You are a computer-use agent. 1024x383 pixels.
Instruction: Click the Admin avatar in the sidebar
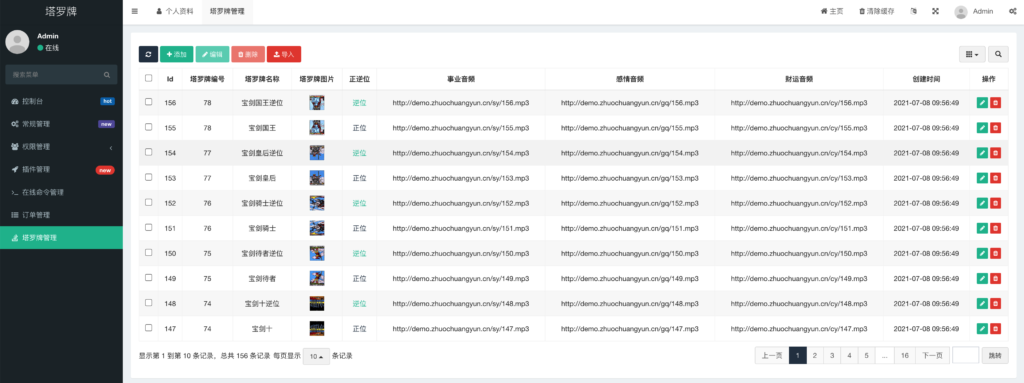point(17,42)
